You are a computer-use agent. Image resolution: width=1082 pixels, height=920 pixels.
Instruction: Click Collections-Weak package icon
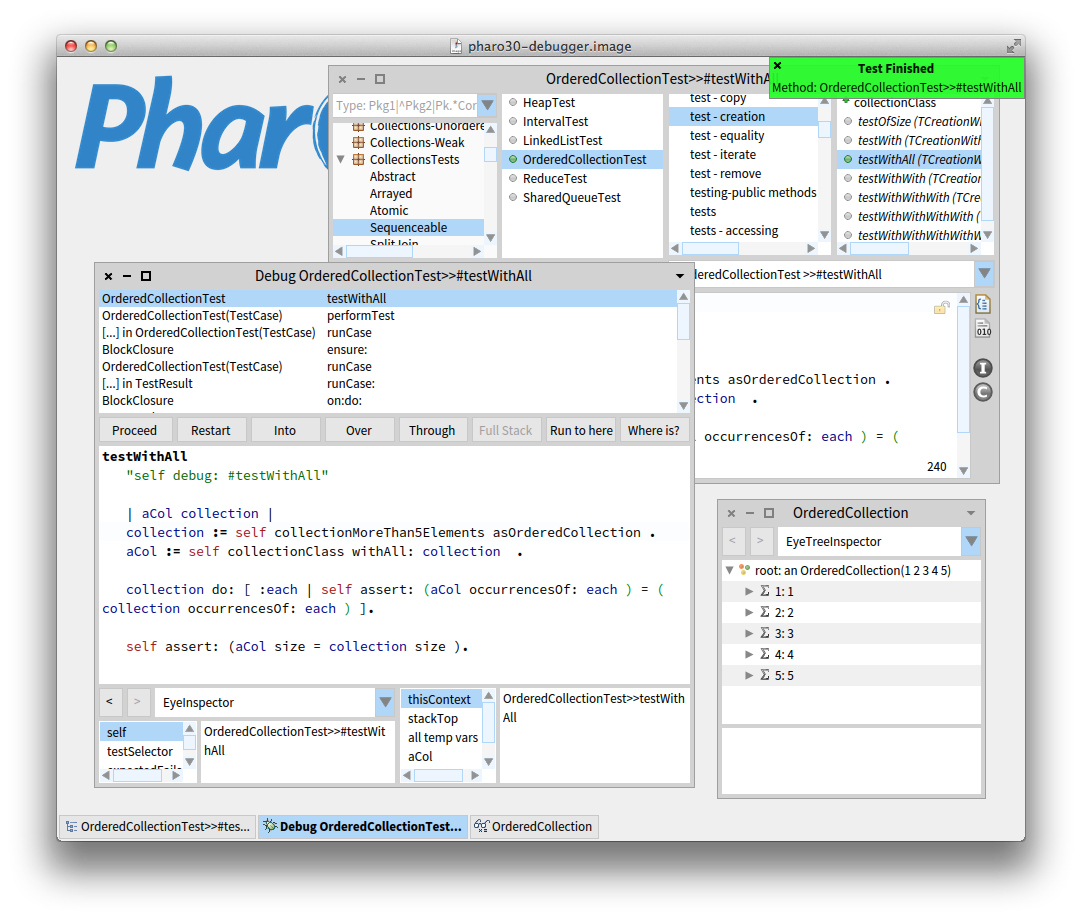click(x=358, y=142)
